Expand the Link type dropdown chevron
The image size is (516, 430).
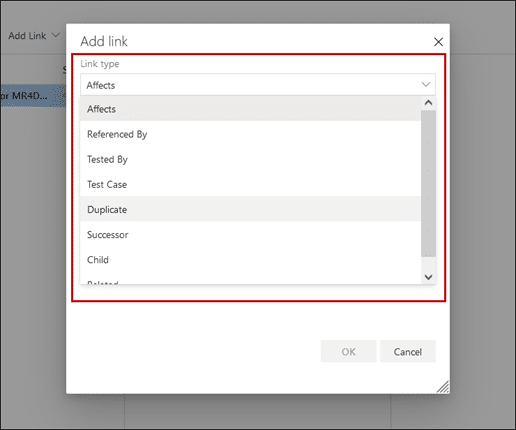[426, 84]
